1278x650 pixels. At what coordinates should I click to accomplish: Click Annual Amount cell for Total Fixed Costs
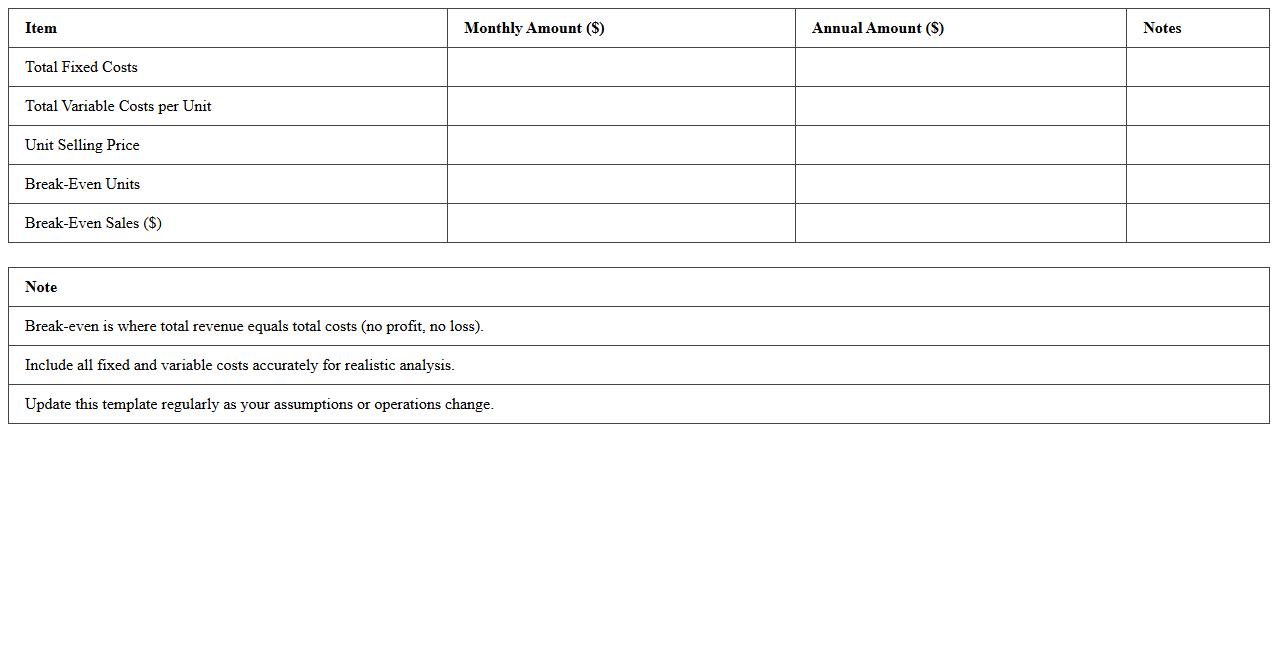click(960, 67)
